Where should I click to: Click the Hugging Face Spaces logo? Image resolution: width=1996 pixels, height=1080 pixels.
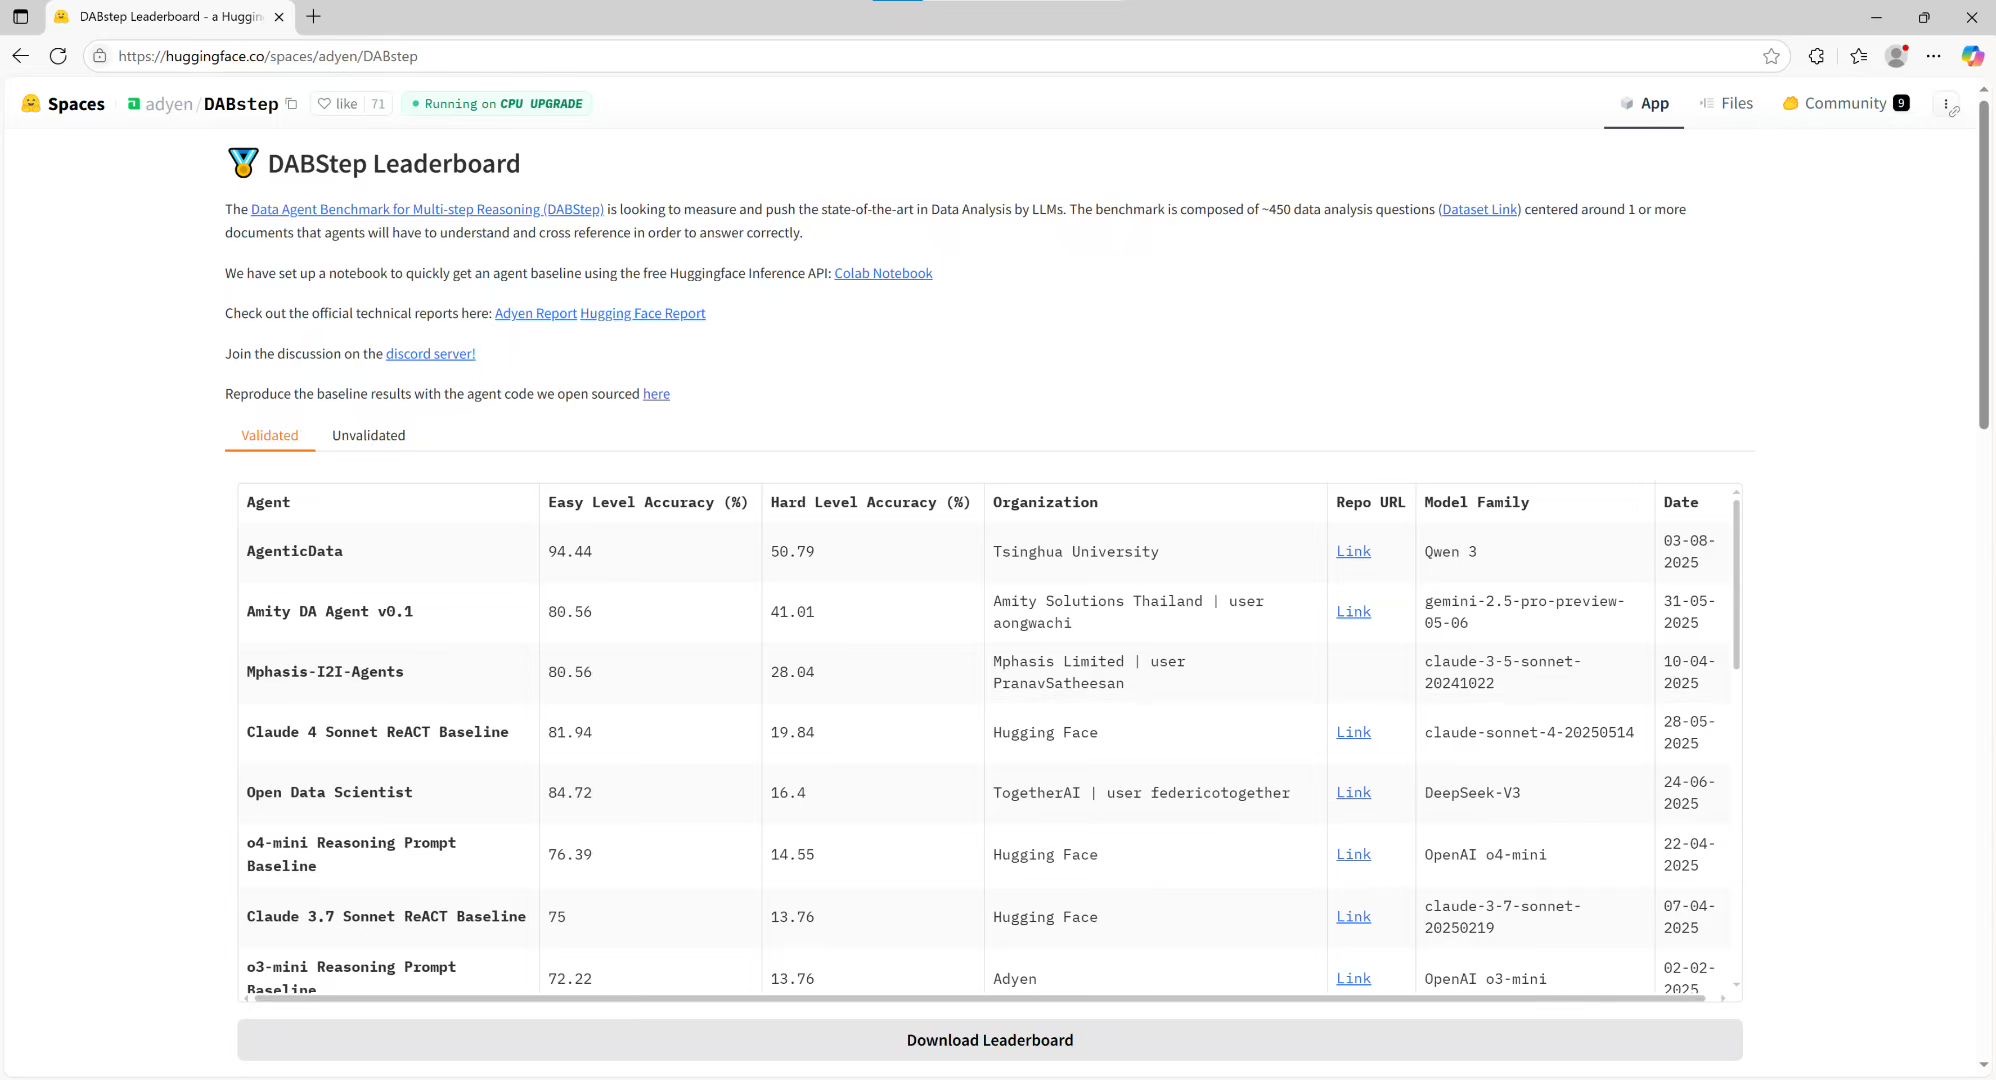[63, 104]
